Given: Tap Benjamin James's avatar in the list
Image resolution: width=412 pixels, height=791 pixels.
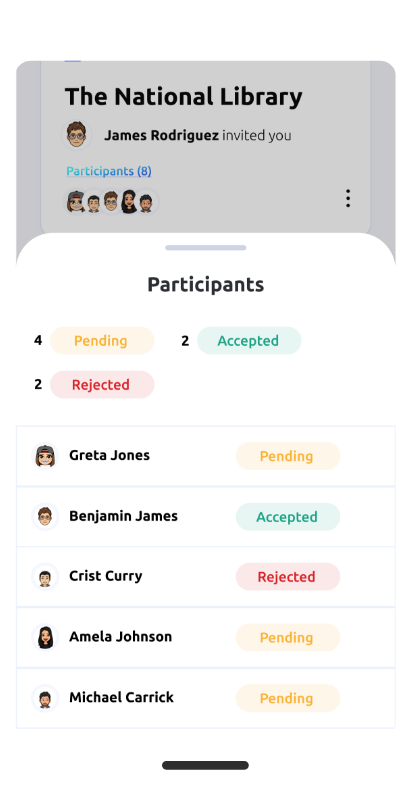Looking at the screenshot, I should tap(45, 517).
